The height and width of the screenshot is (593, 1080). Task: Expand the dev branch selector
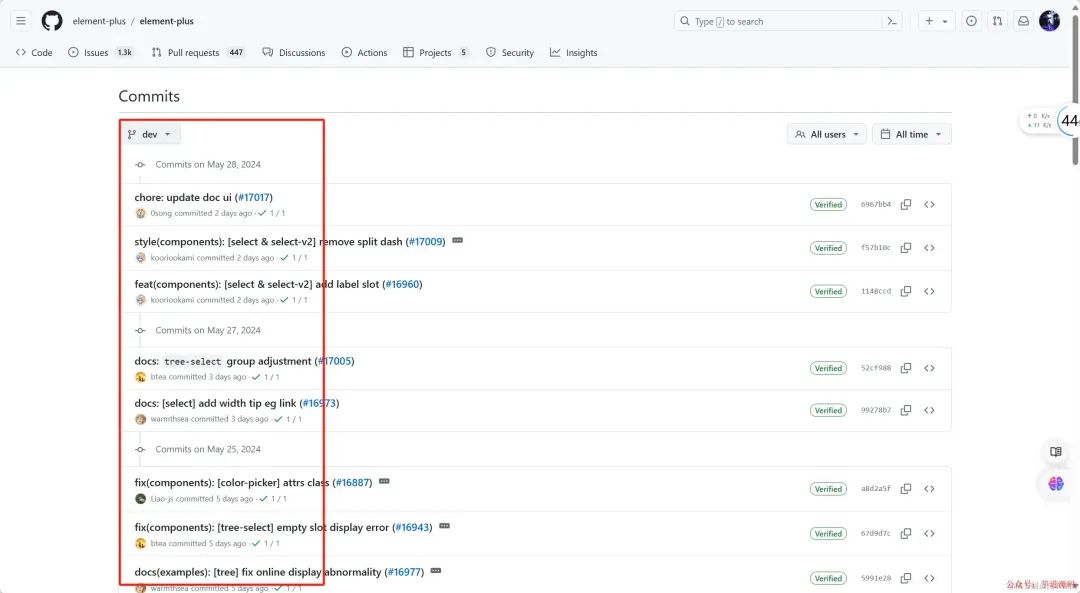coord(150,134)
